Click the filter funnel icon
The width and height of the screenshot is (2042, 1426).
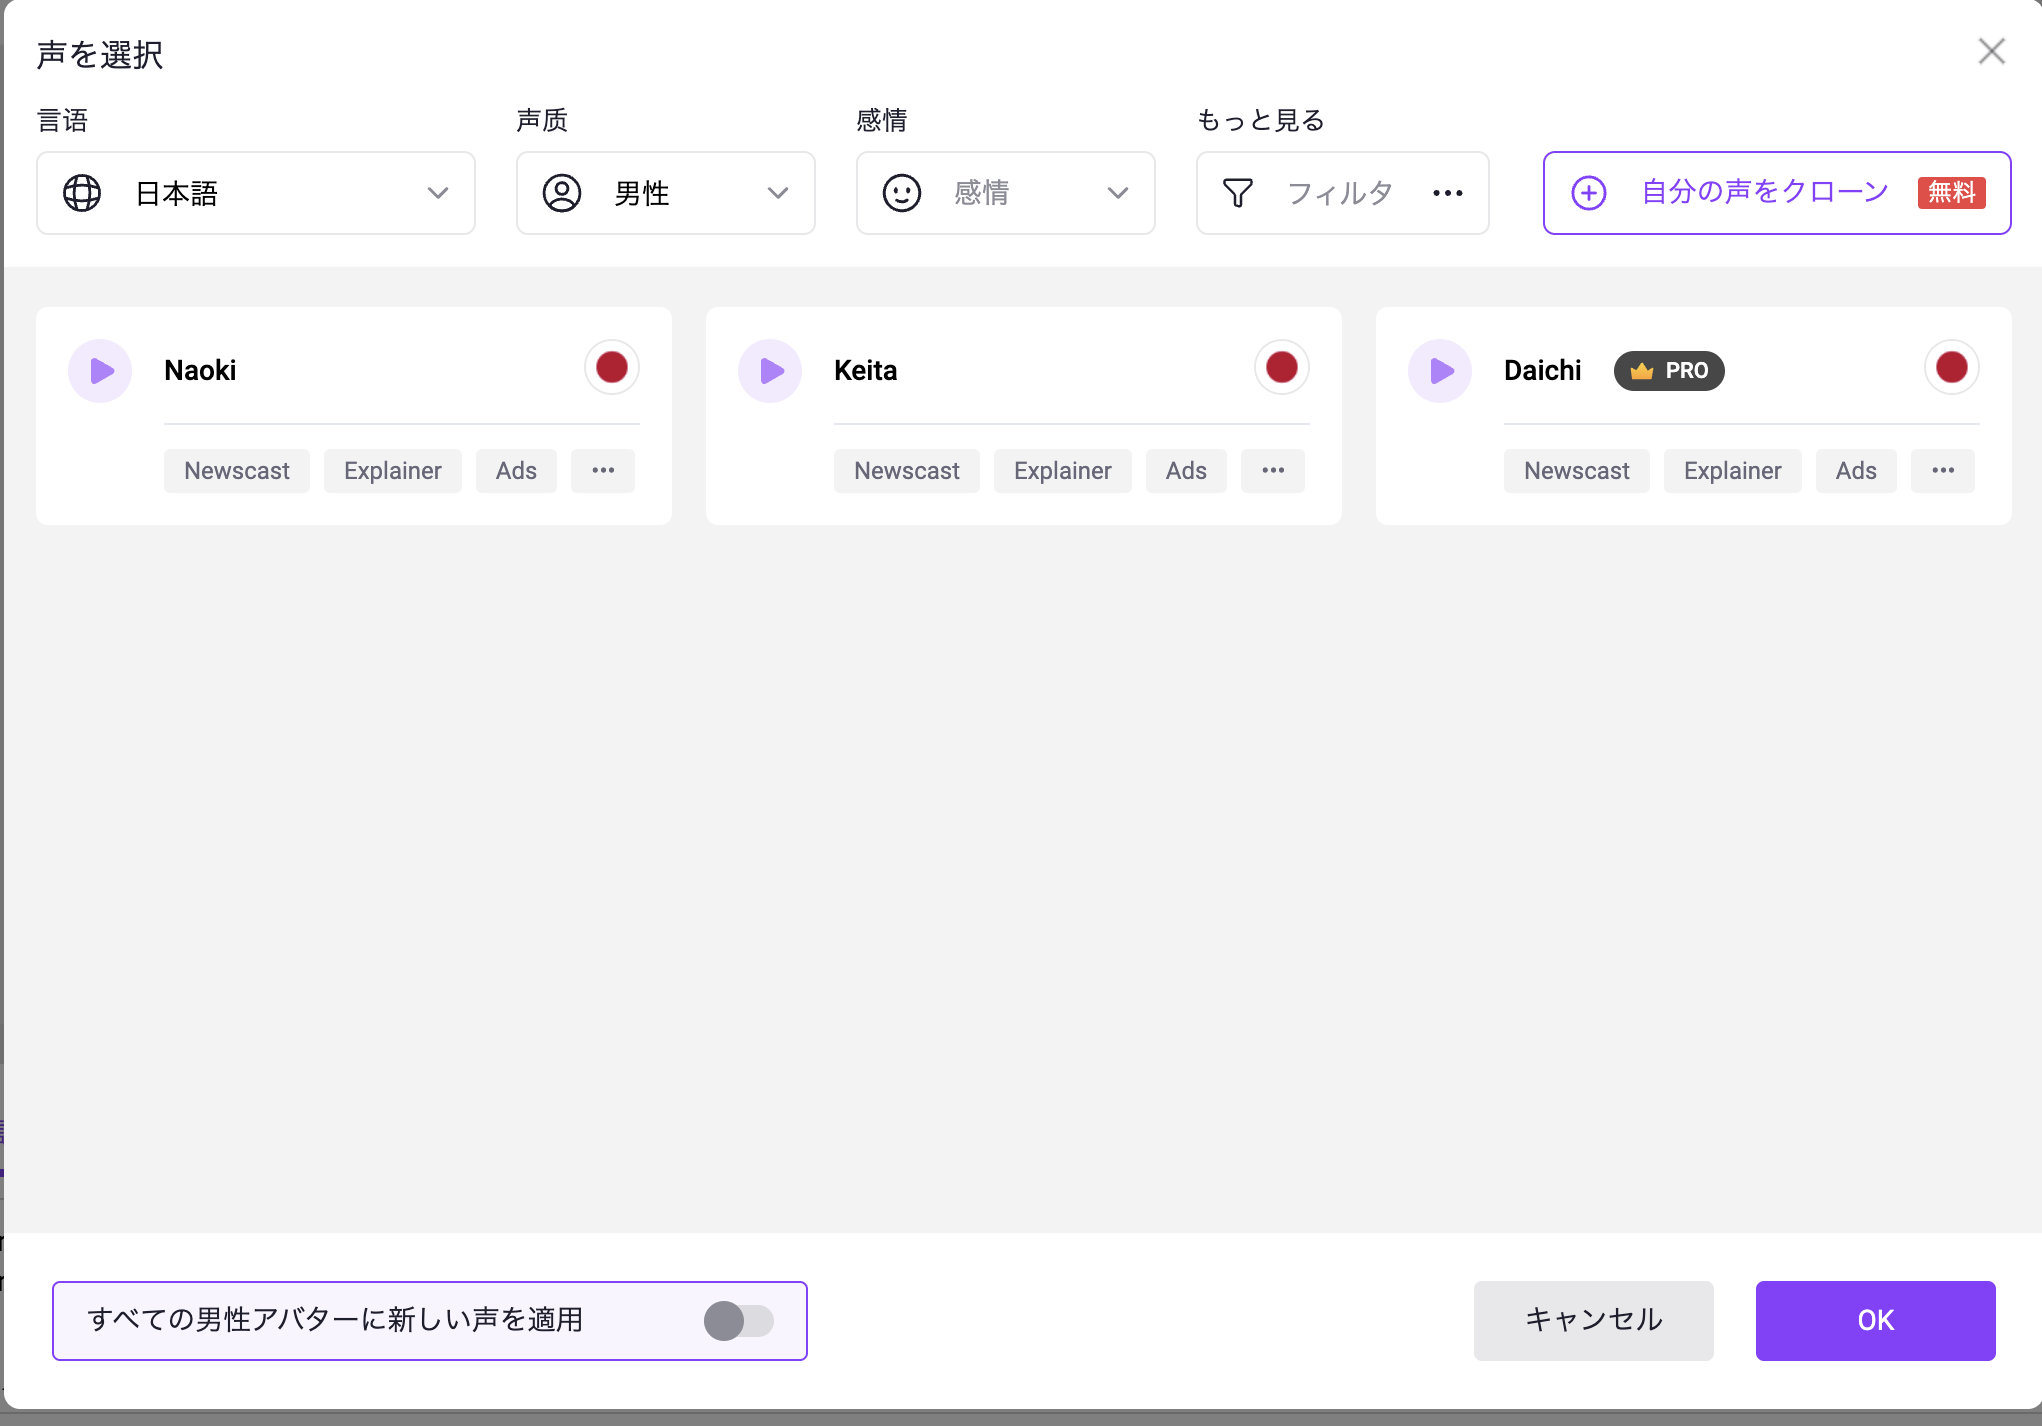click(x=1238, y=192)
